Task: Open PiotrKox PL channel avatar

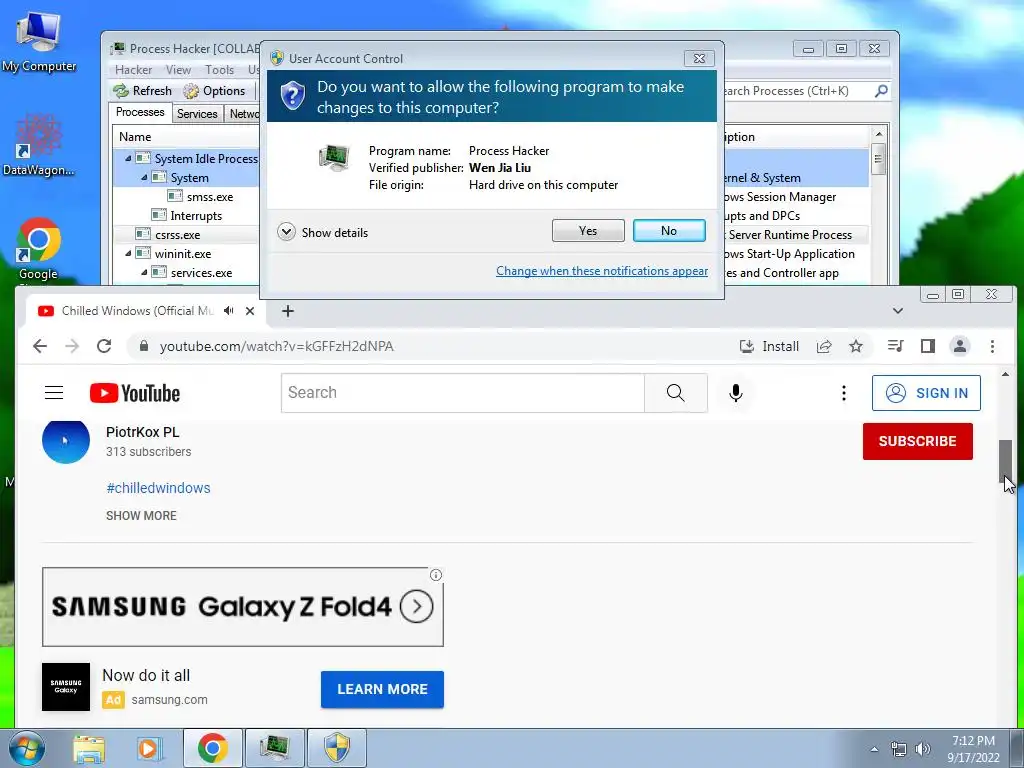Action: pos(65,441)
